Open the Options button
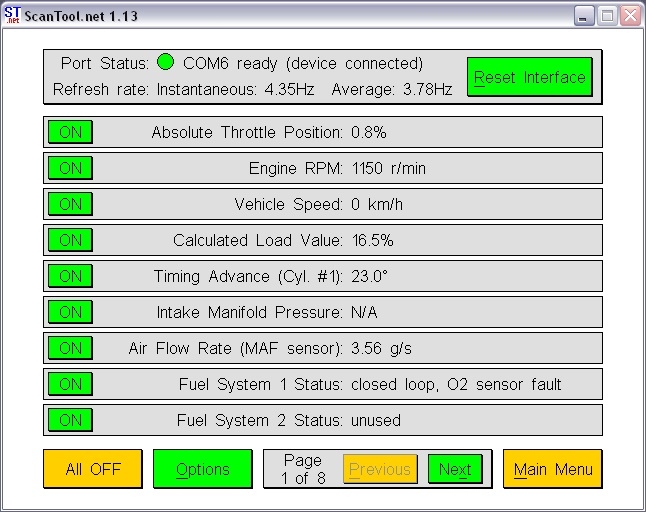The image size is (646, 512). [x=203, y=469]
